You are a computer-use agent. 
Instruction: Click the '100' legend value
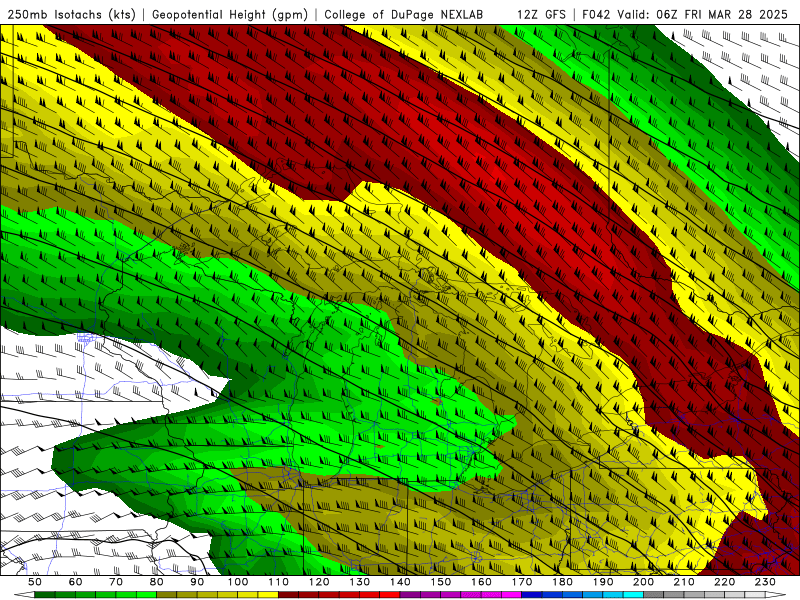(x=238, y=582)
